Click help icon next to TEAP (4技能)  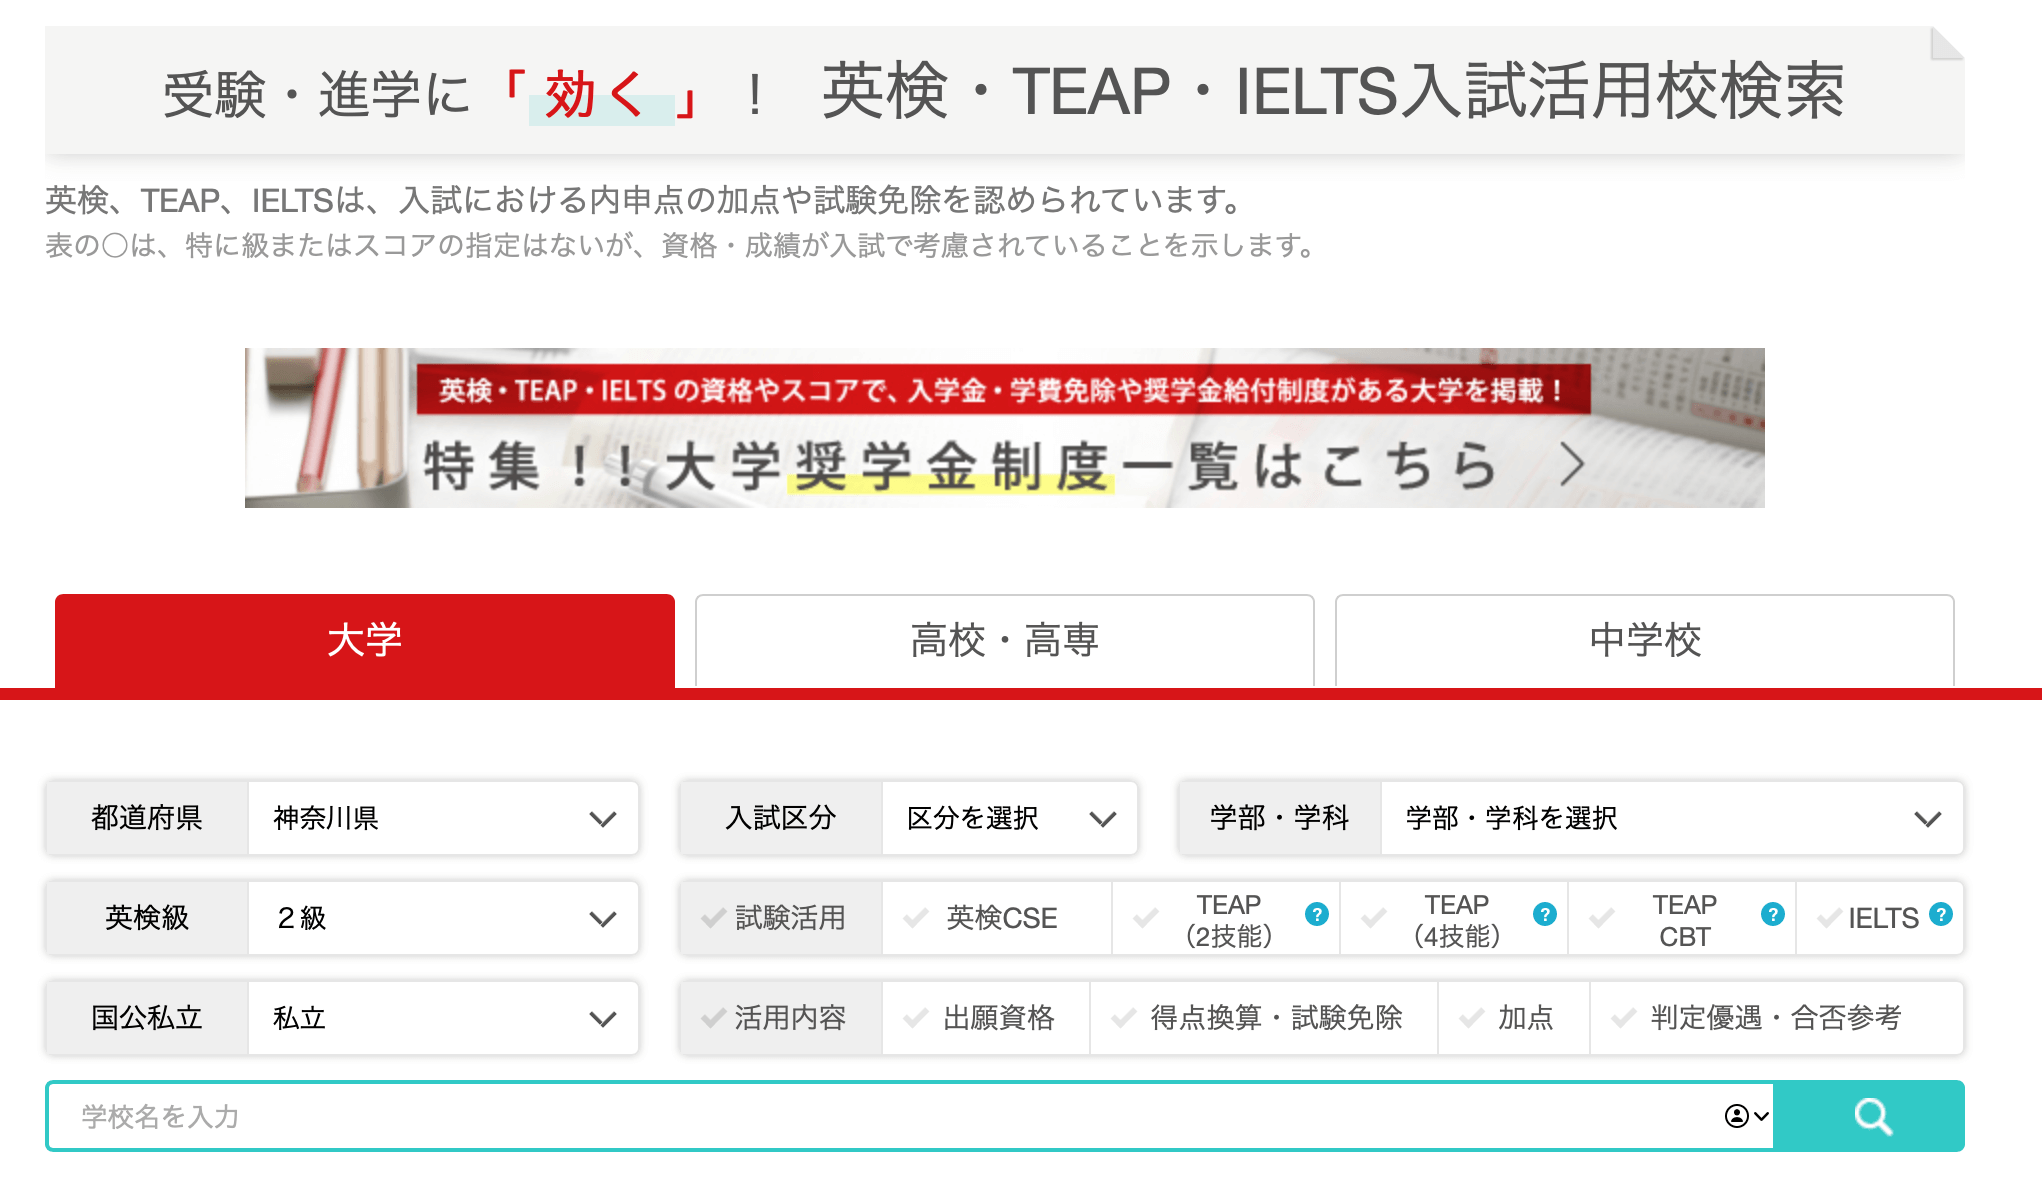pyautogui.click(x=1545, y=914)
